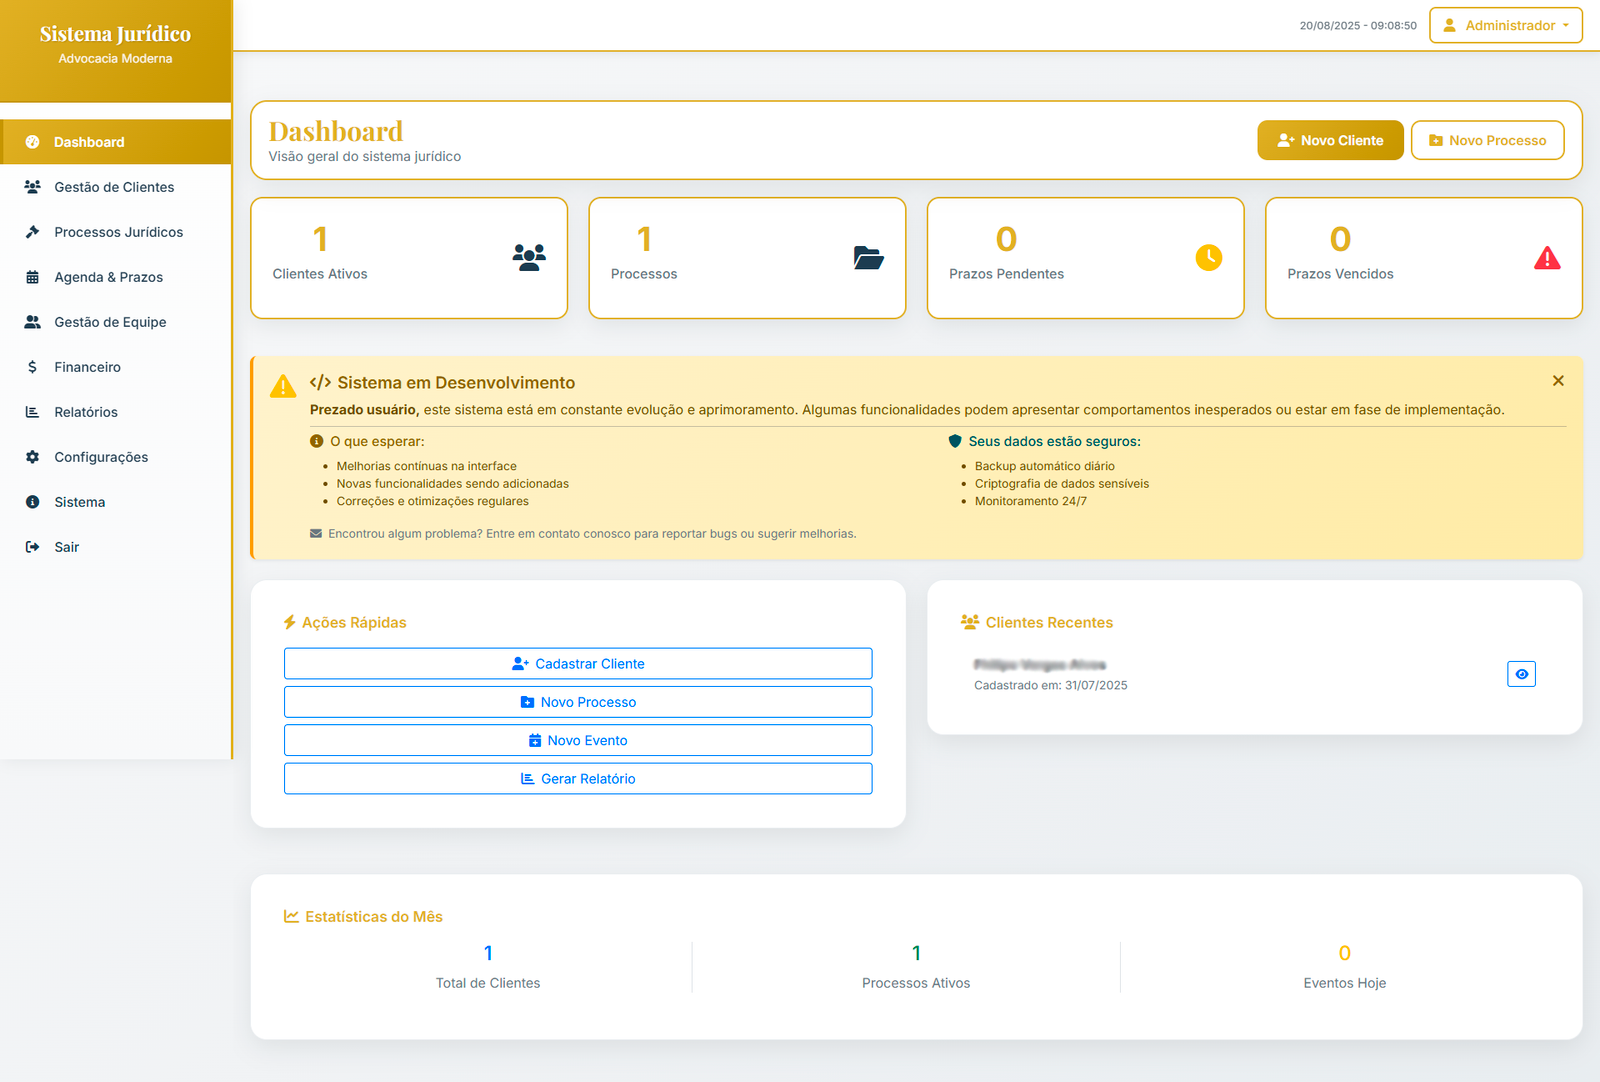Click the Agenda & Prazos calendar icon
This screenshot has width=1600, height=1082.
click(x=32, y=277)
